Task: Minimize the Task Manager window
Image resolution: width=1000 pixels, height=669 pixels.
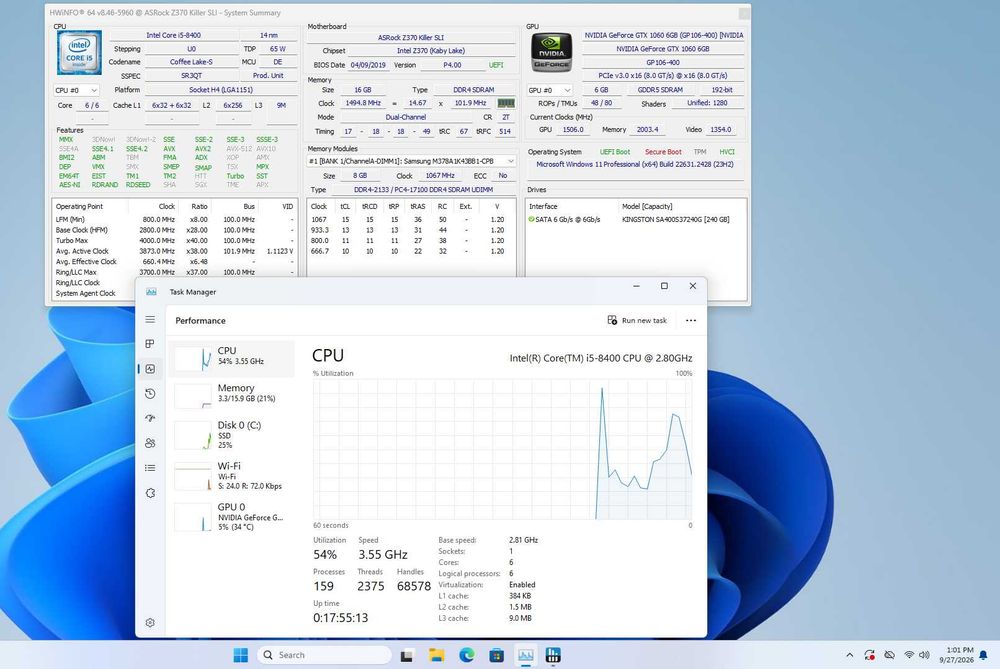Action: (636, 286)
